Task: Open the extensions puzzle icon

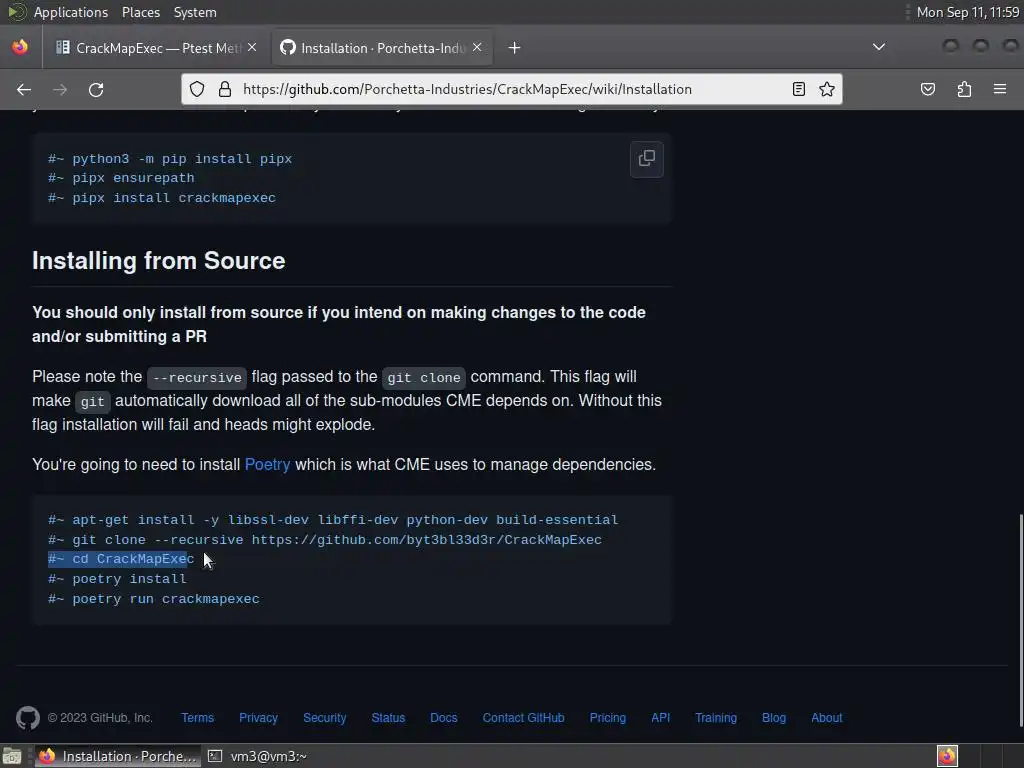Action: [964, 89]
